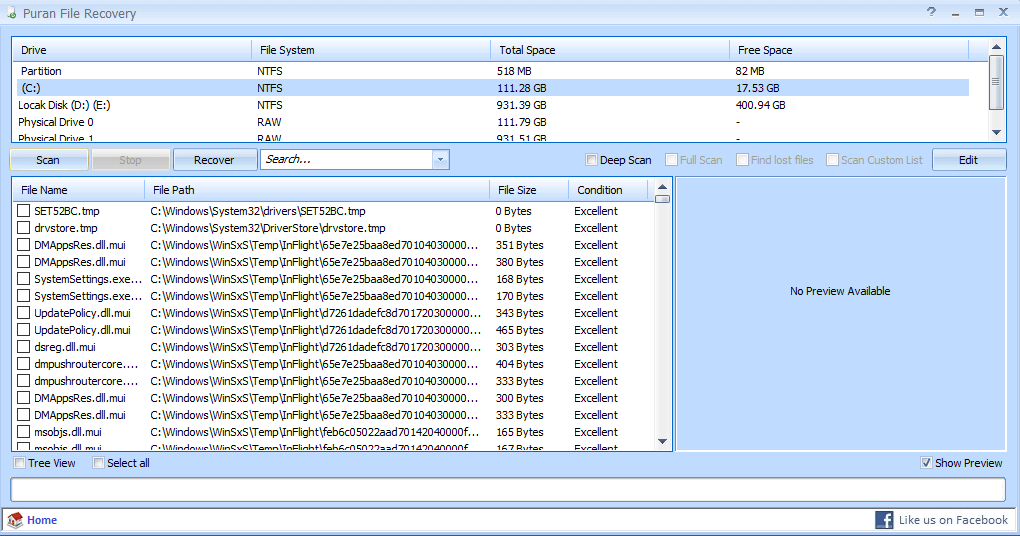
Task: Open the Search box dropdown arrow
Action: point(440,160)
